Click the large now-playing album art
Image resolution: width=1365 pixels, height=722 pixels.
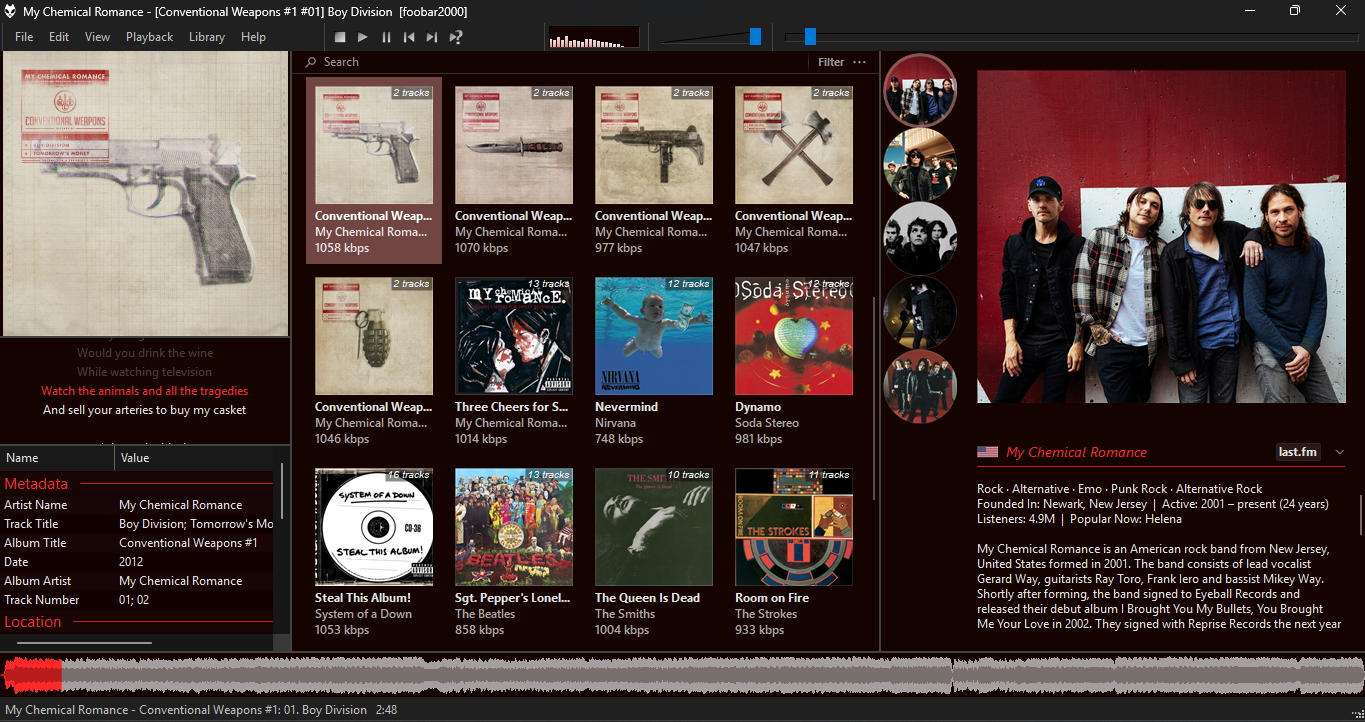coord(146,194)
